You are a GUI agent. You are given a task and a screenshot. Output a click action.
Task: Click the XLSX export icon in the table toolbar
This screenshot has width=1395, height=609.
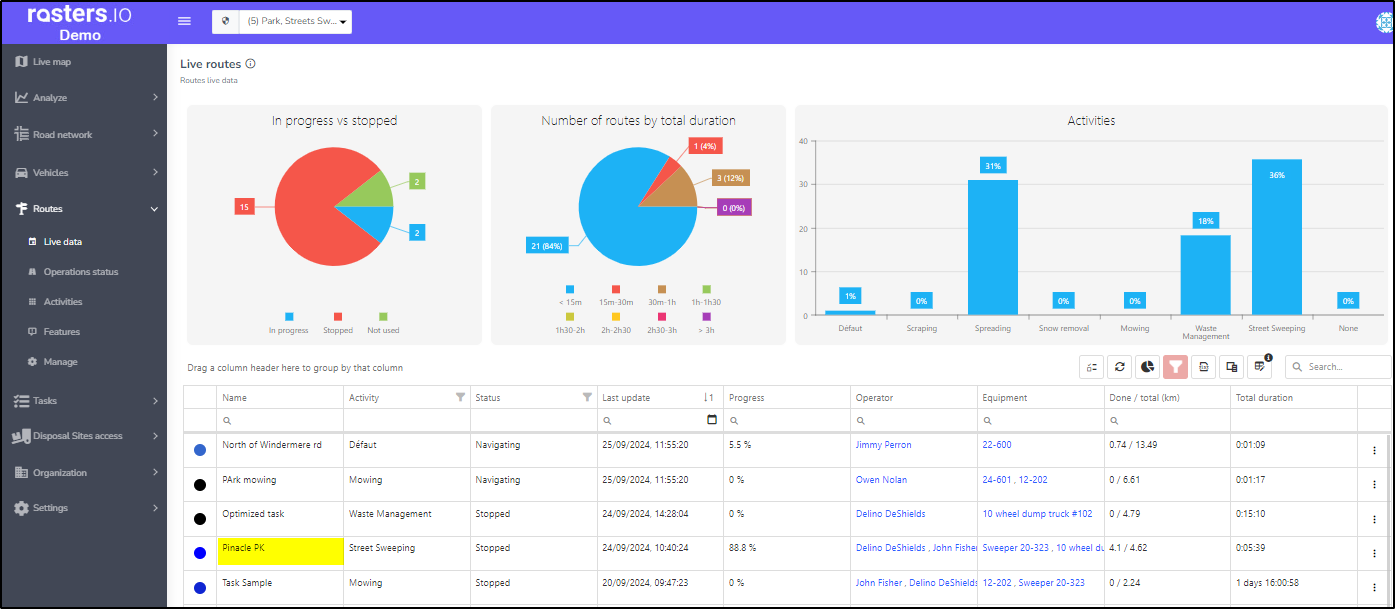1204,367
